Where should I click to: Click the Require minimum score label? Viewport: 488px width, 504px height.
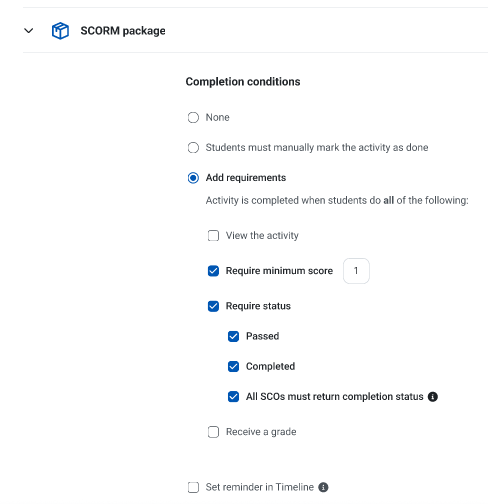[279, 271]
